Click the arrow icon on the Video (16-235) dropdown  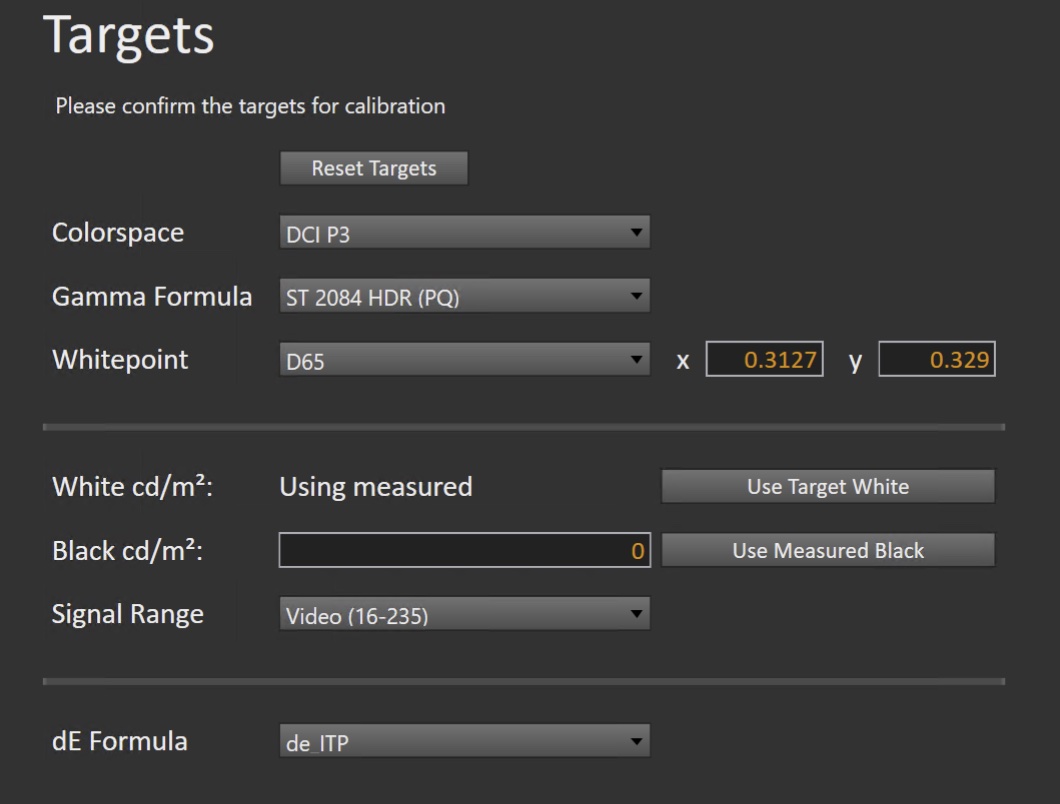coord(636,615)
